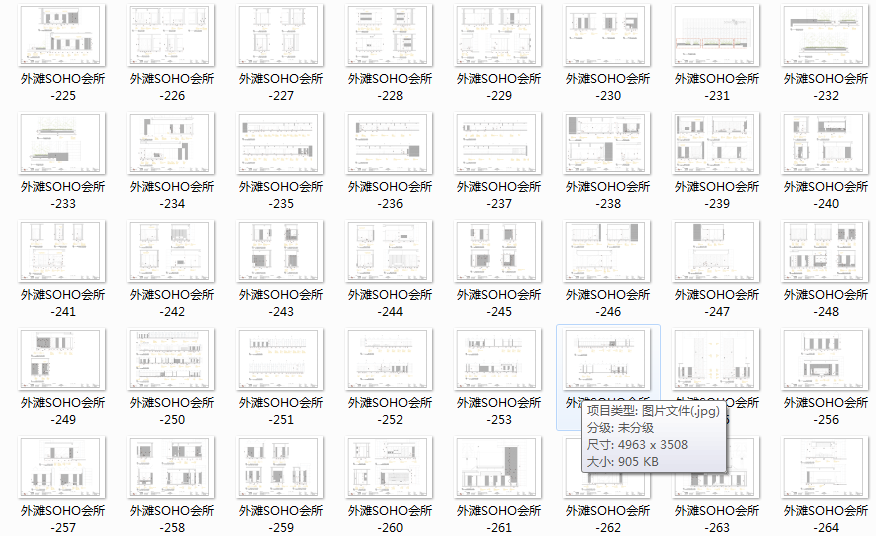Select the 外滩SOHO会所-225 drawing thumbnail

pos(63,35)
